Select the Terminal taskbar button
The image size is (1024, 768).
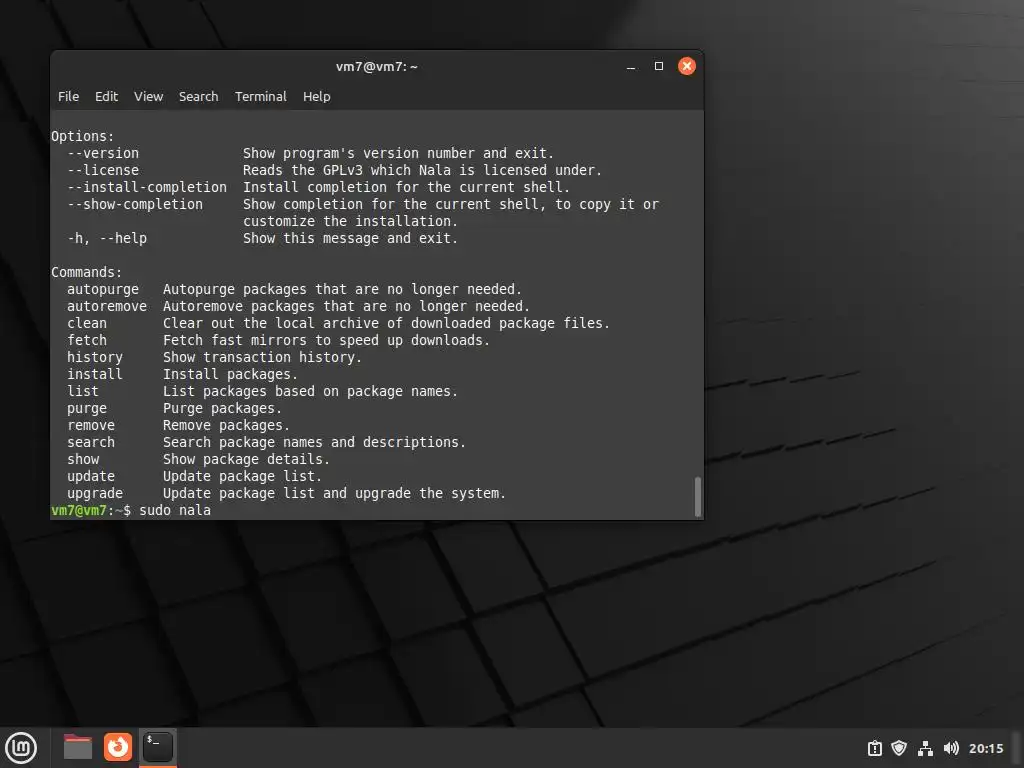(157, 747)
